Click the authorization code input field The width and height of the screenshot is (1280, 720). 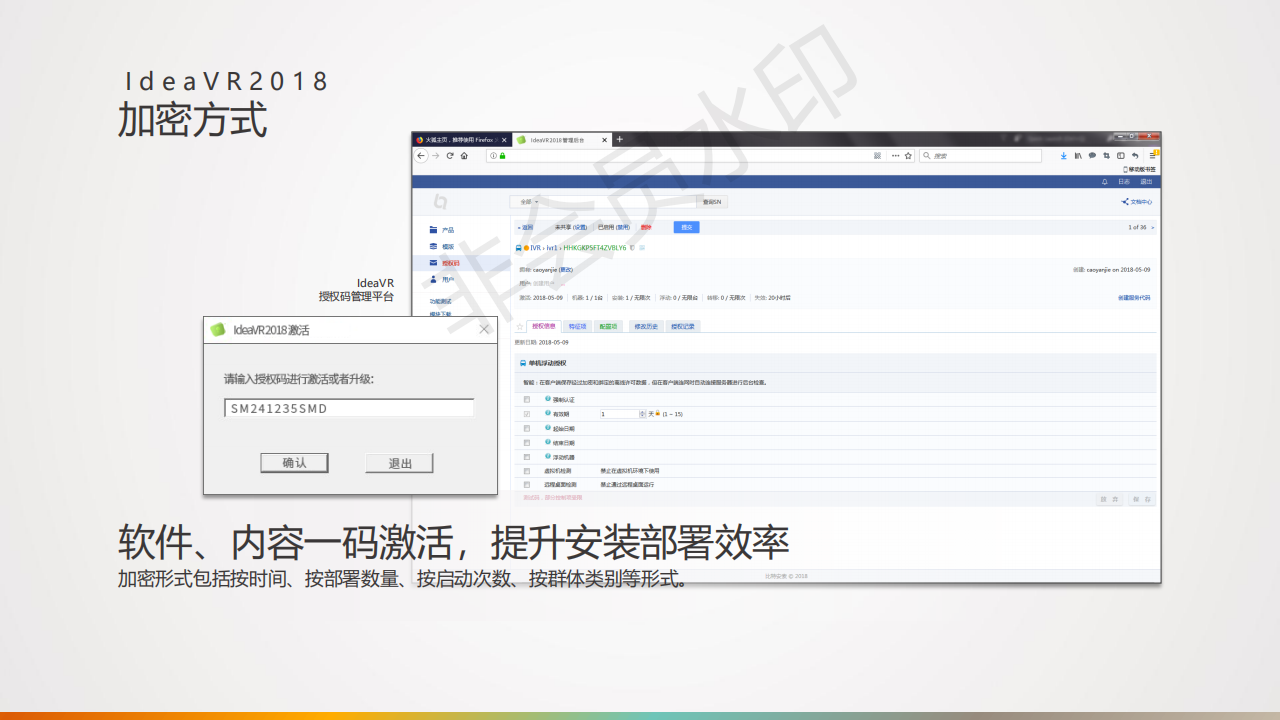pyautogui.click(x=349, y=408)
